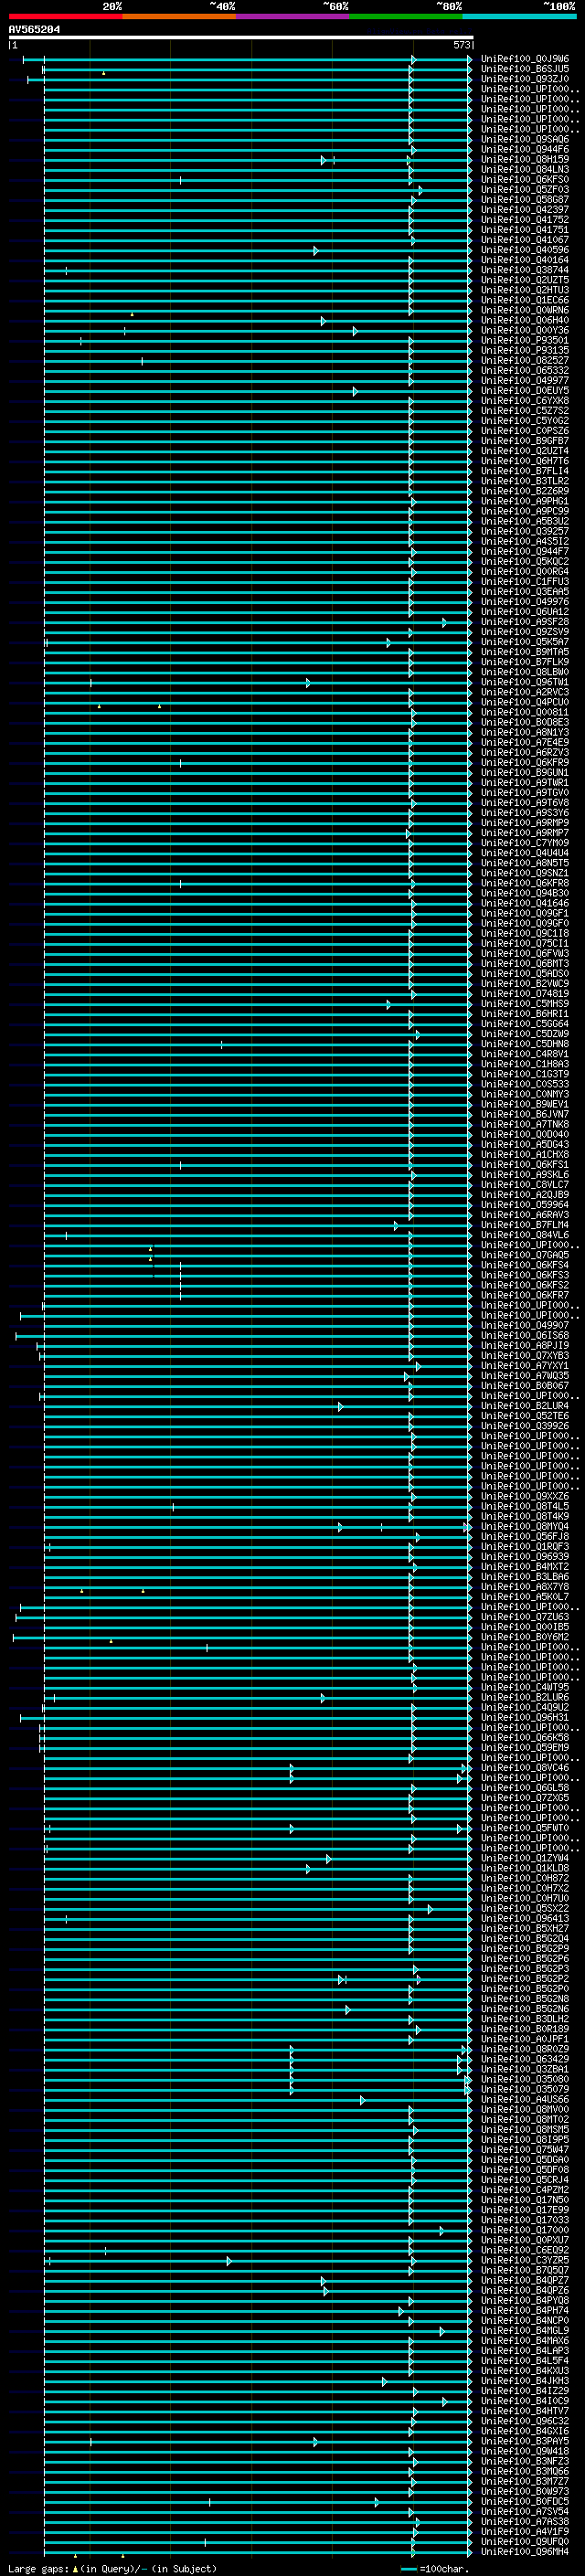Click the UniRef100_Q9XXZ6 entry

[x=525, y=1496]
